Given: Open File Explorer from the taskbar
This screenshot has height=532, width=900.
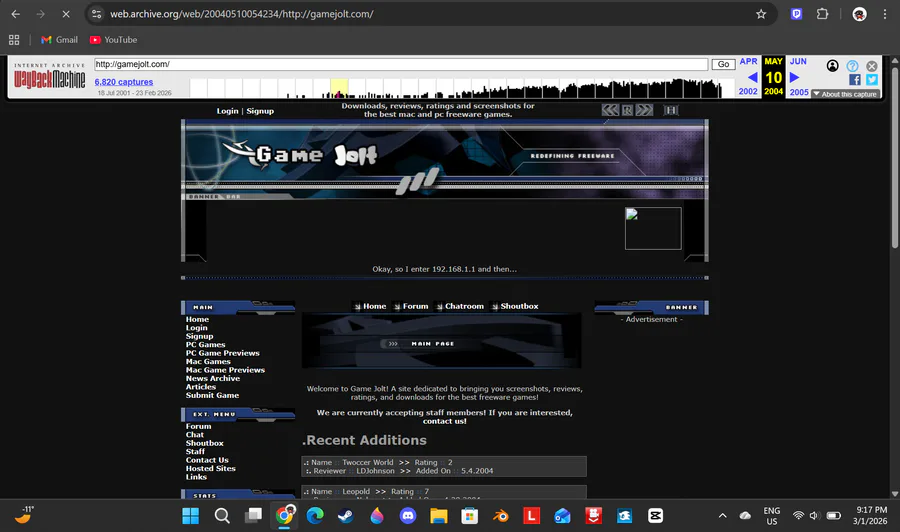Looking at the screenshot, I should click(439, 516).
